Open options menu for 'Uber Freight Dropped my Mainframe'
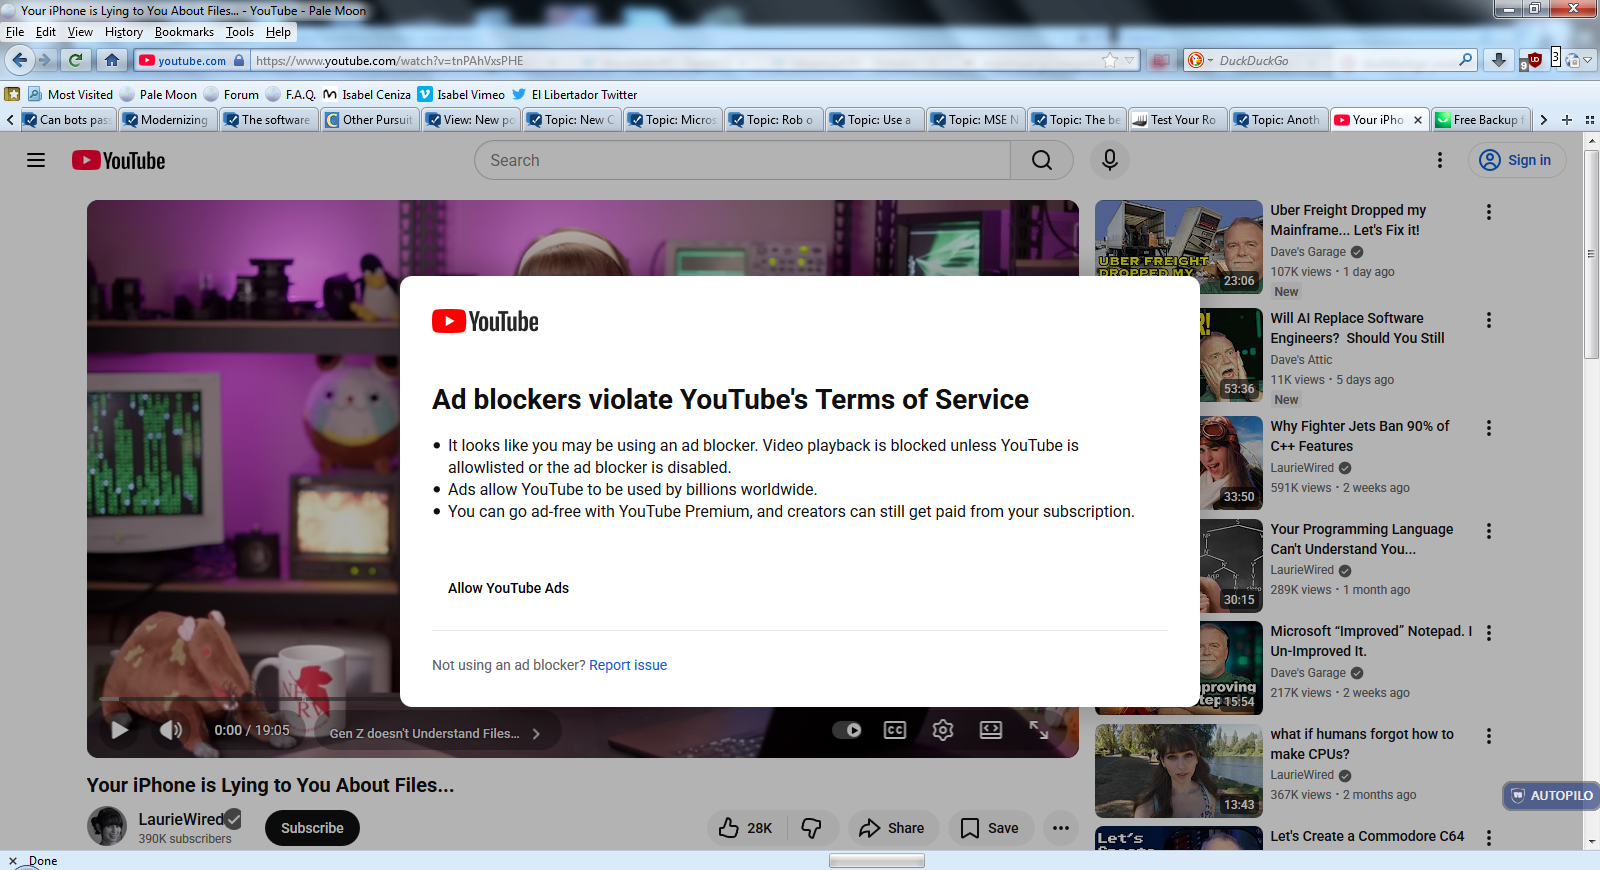1600x870 pixels. tap(1489, 212)
